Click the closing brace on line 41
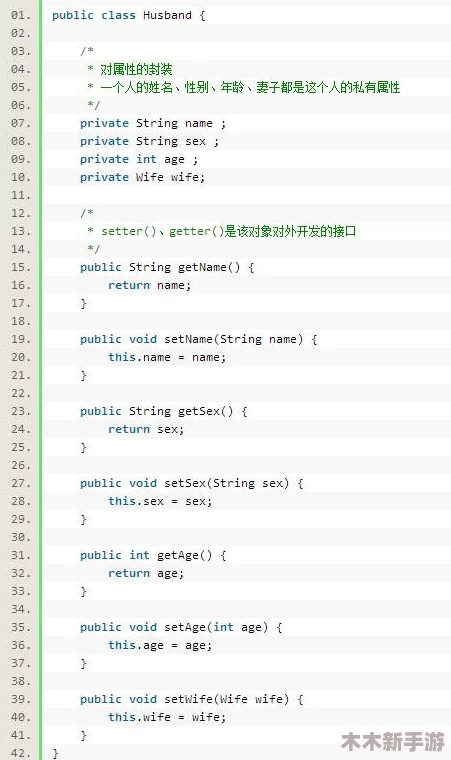The width and height of the screenshot is (451, 760). (x=83, y=736)
